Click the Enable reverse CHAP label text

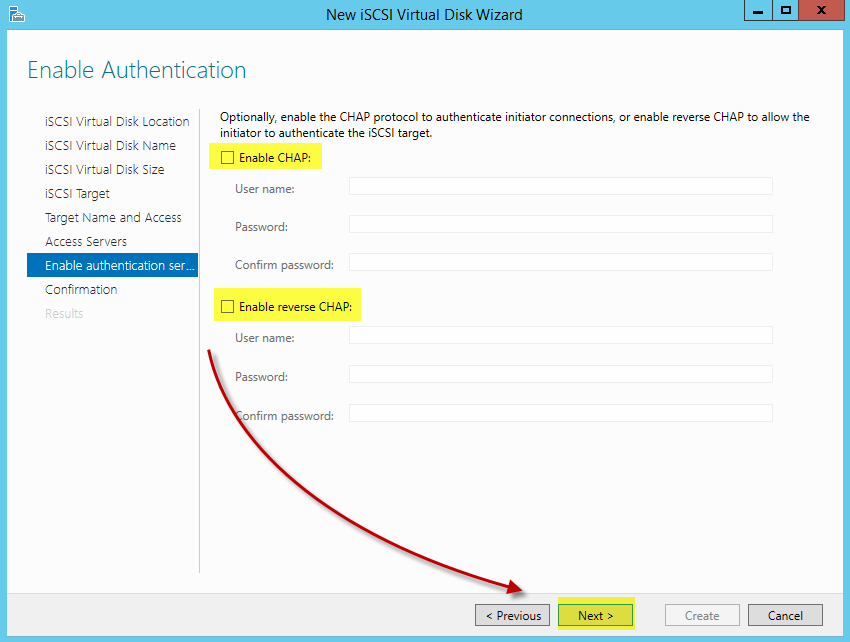tap(295, 307)
